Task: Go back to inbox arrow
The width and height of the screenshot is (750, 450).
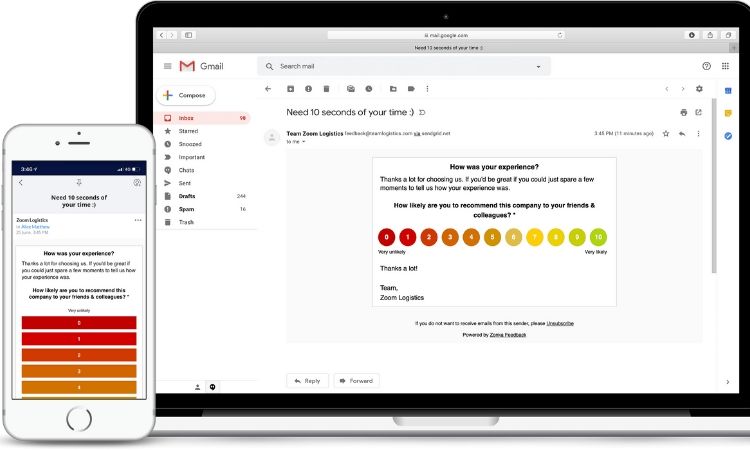Action: [268, 89]
